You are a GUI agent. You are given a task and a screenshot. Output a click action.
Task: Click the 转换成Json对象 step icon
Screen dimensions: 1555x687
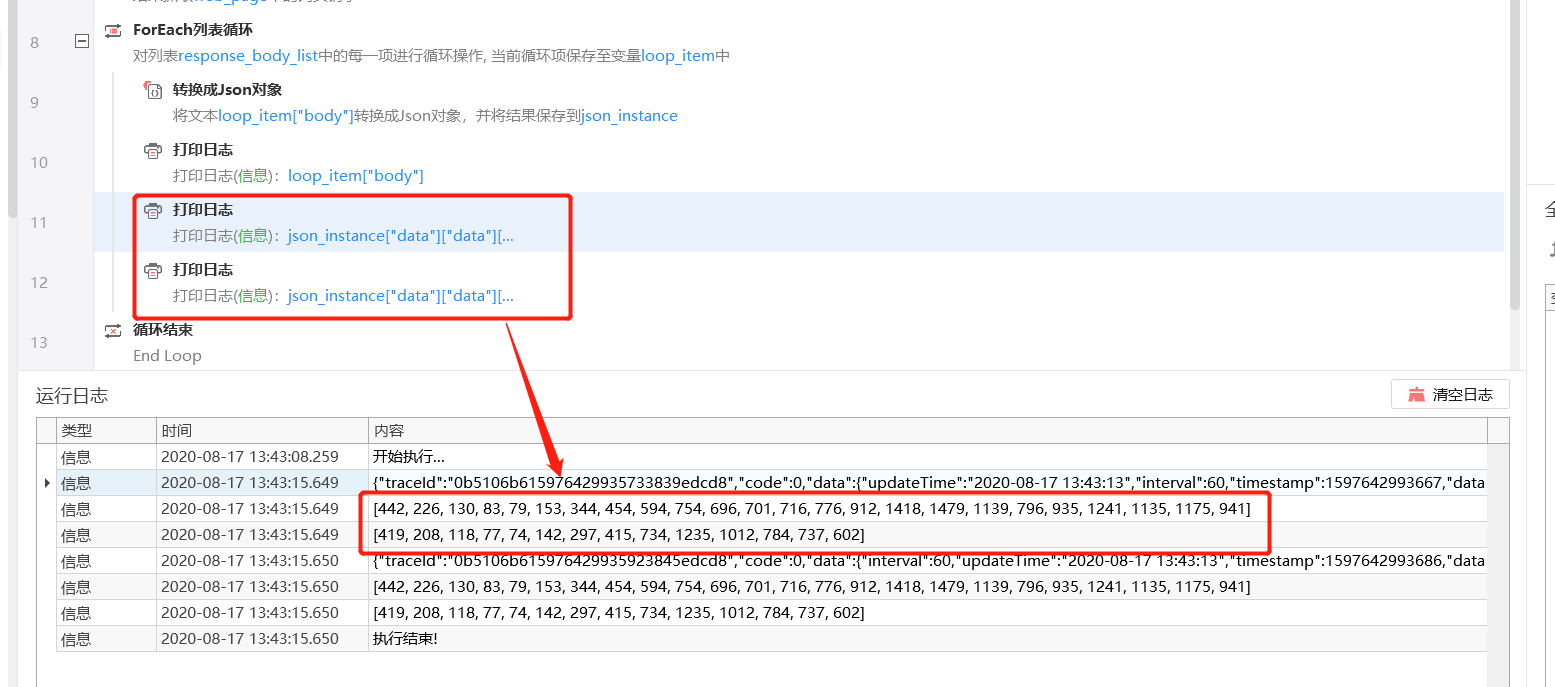click(153, 90)
